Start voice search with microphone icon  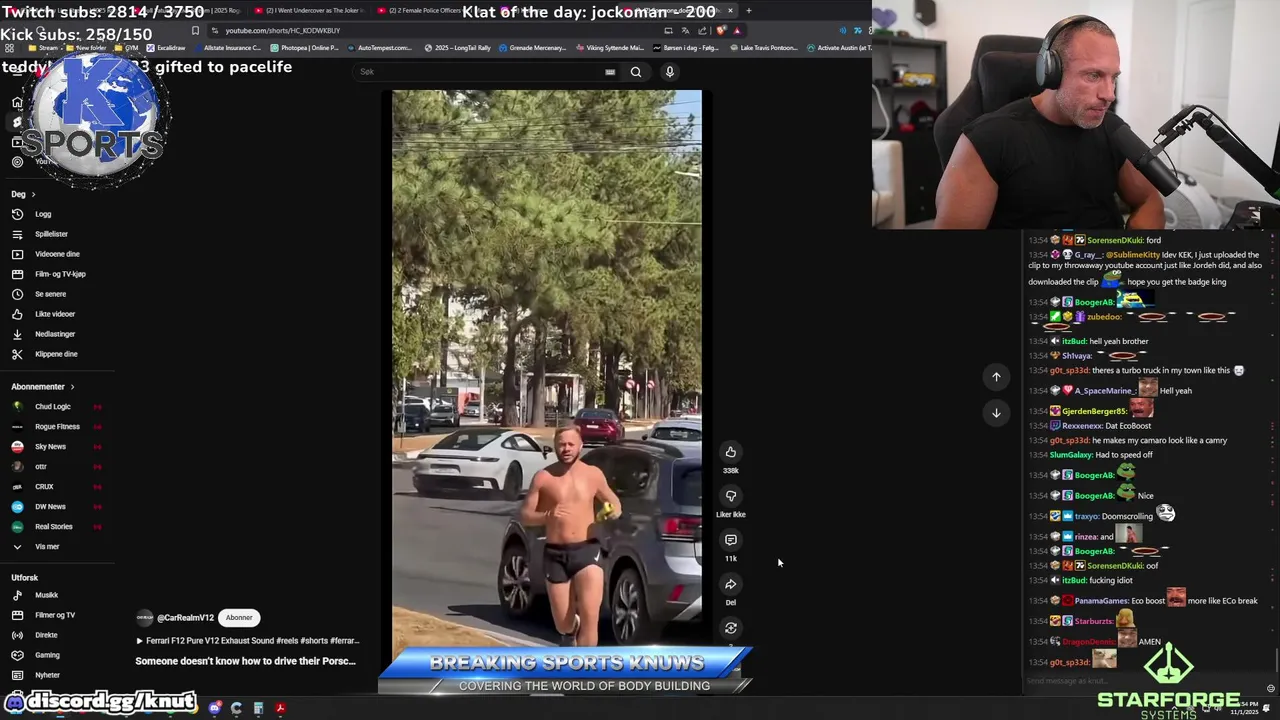click(670, 72)
